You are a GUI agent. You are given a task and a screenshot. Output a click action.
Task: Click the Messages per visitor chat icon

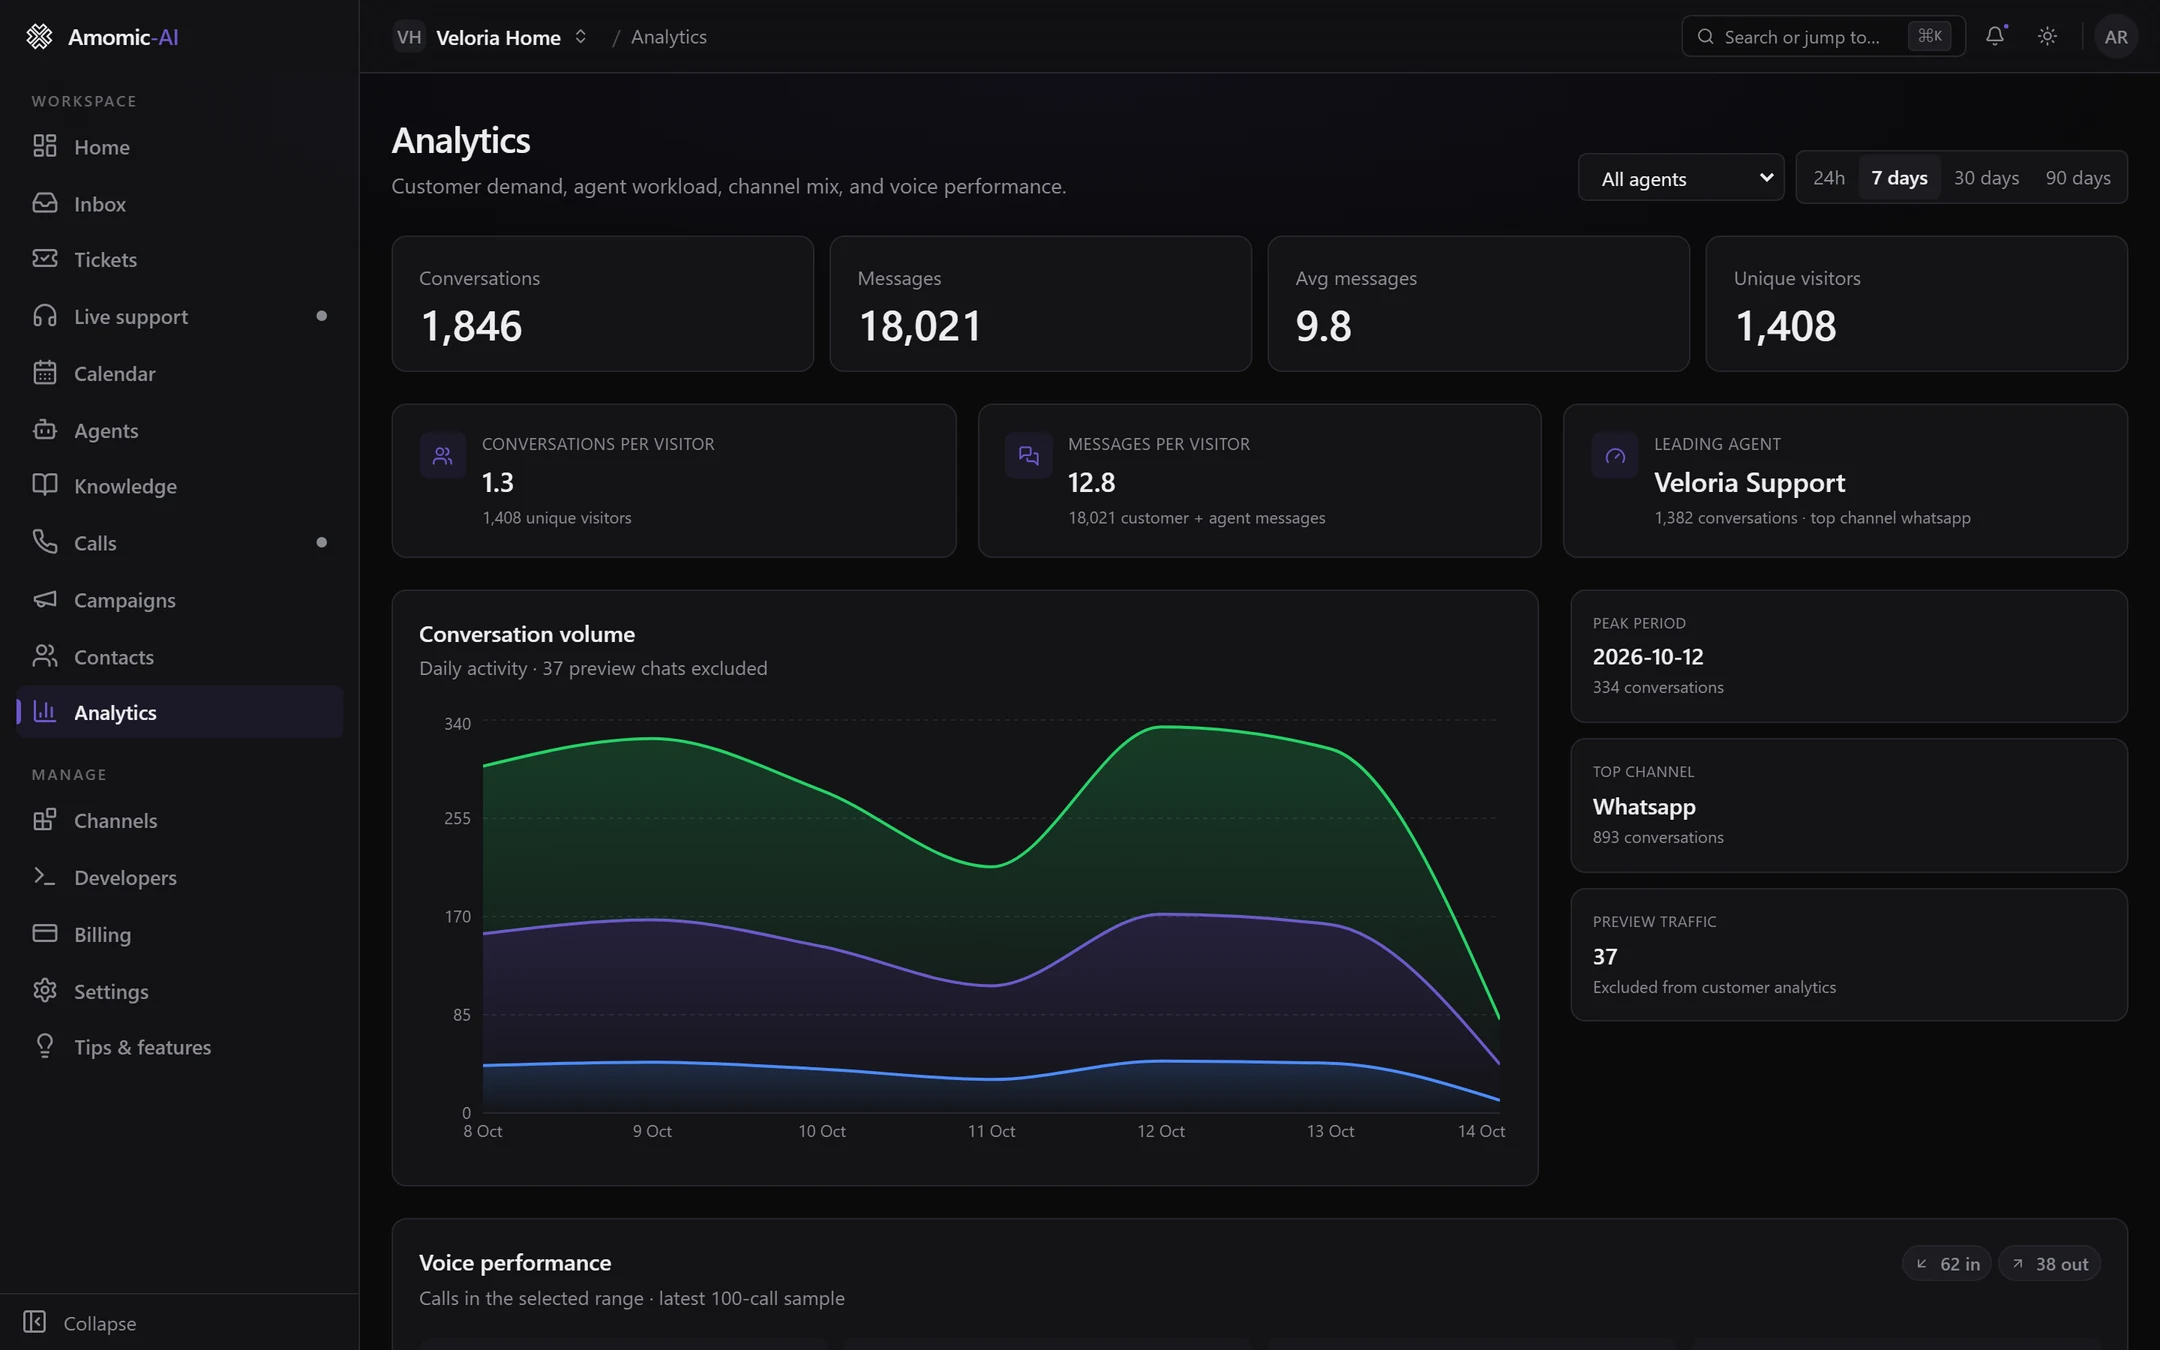(1029, 456)
